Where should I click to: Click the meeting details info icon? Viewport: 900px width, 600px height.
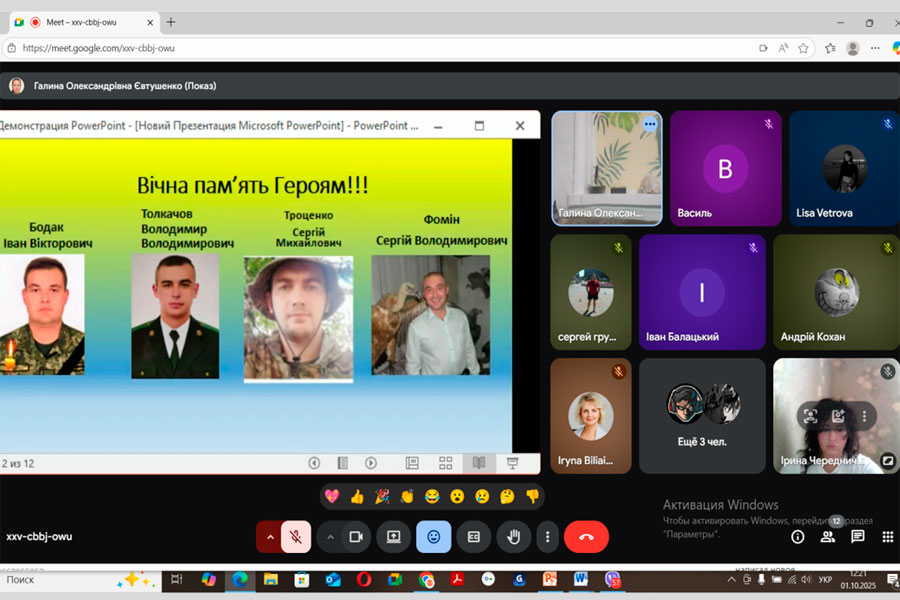pos(798,537)
